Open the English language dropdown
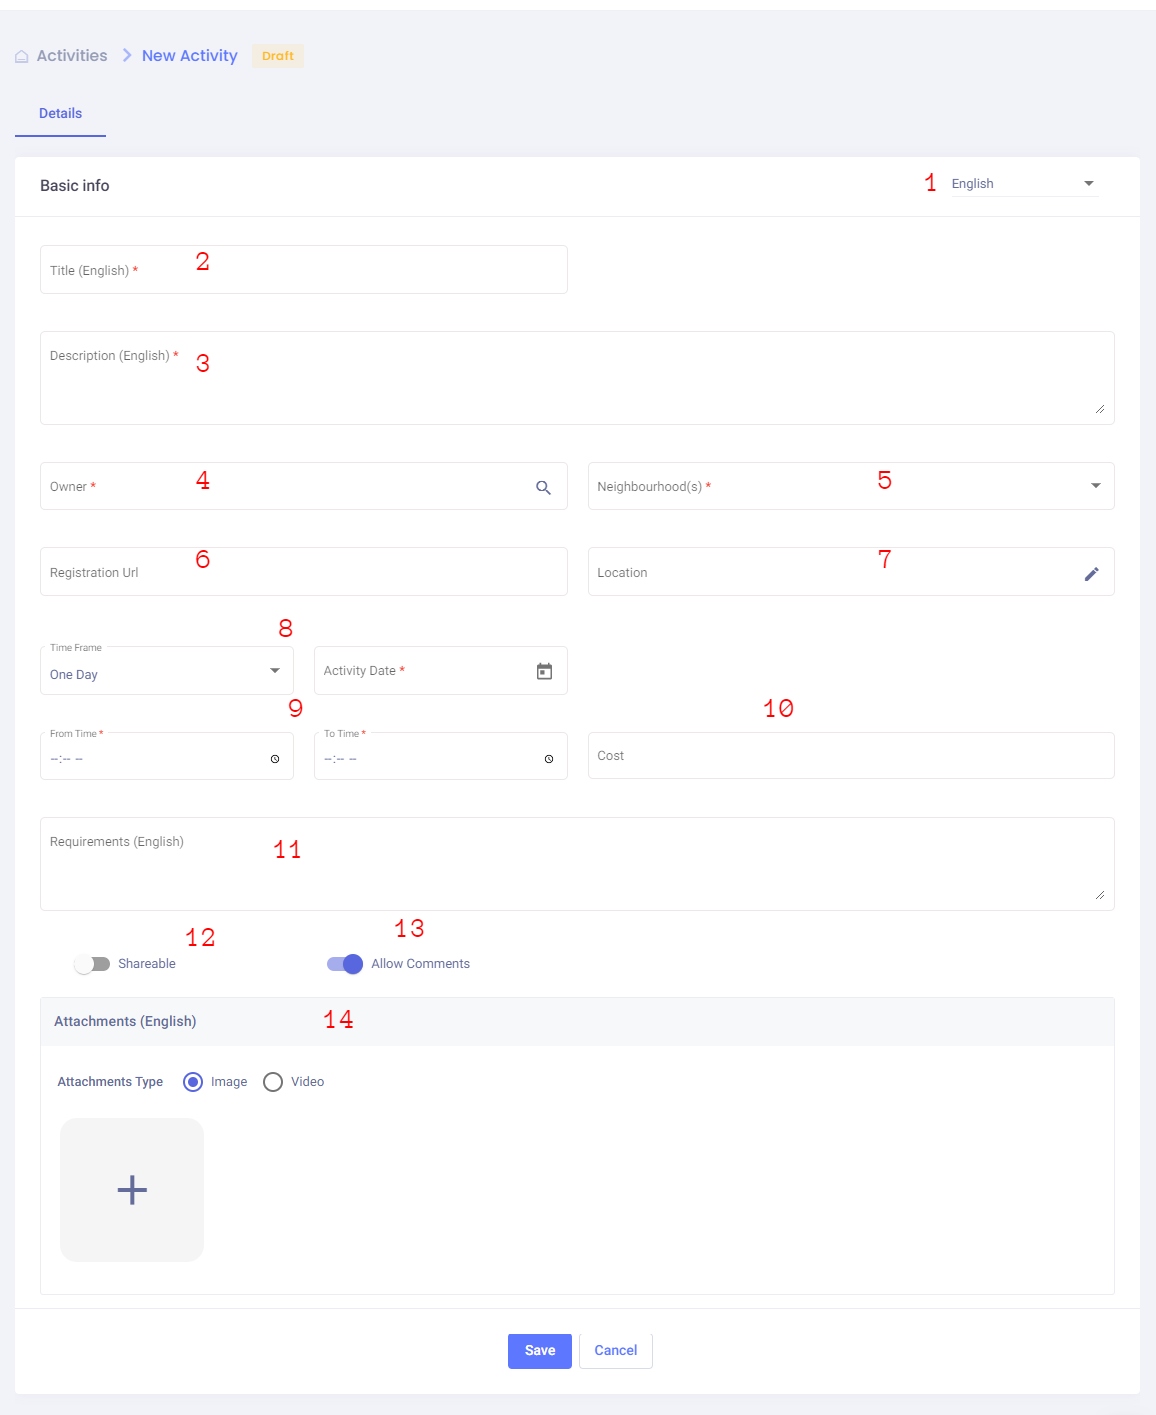The width and height of the screenshot is (1156, 1415). pyautogui.click(x=1024, y=184)
